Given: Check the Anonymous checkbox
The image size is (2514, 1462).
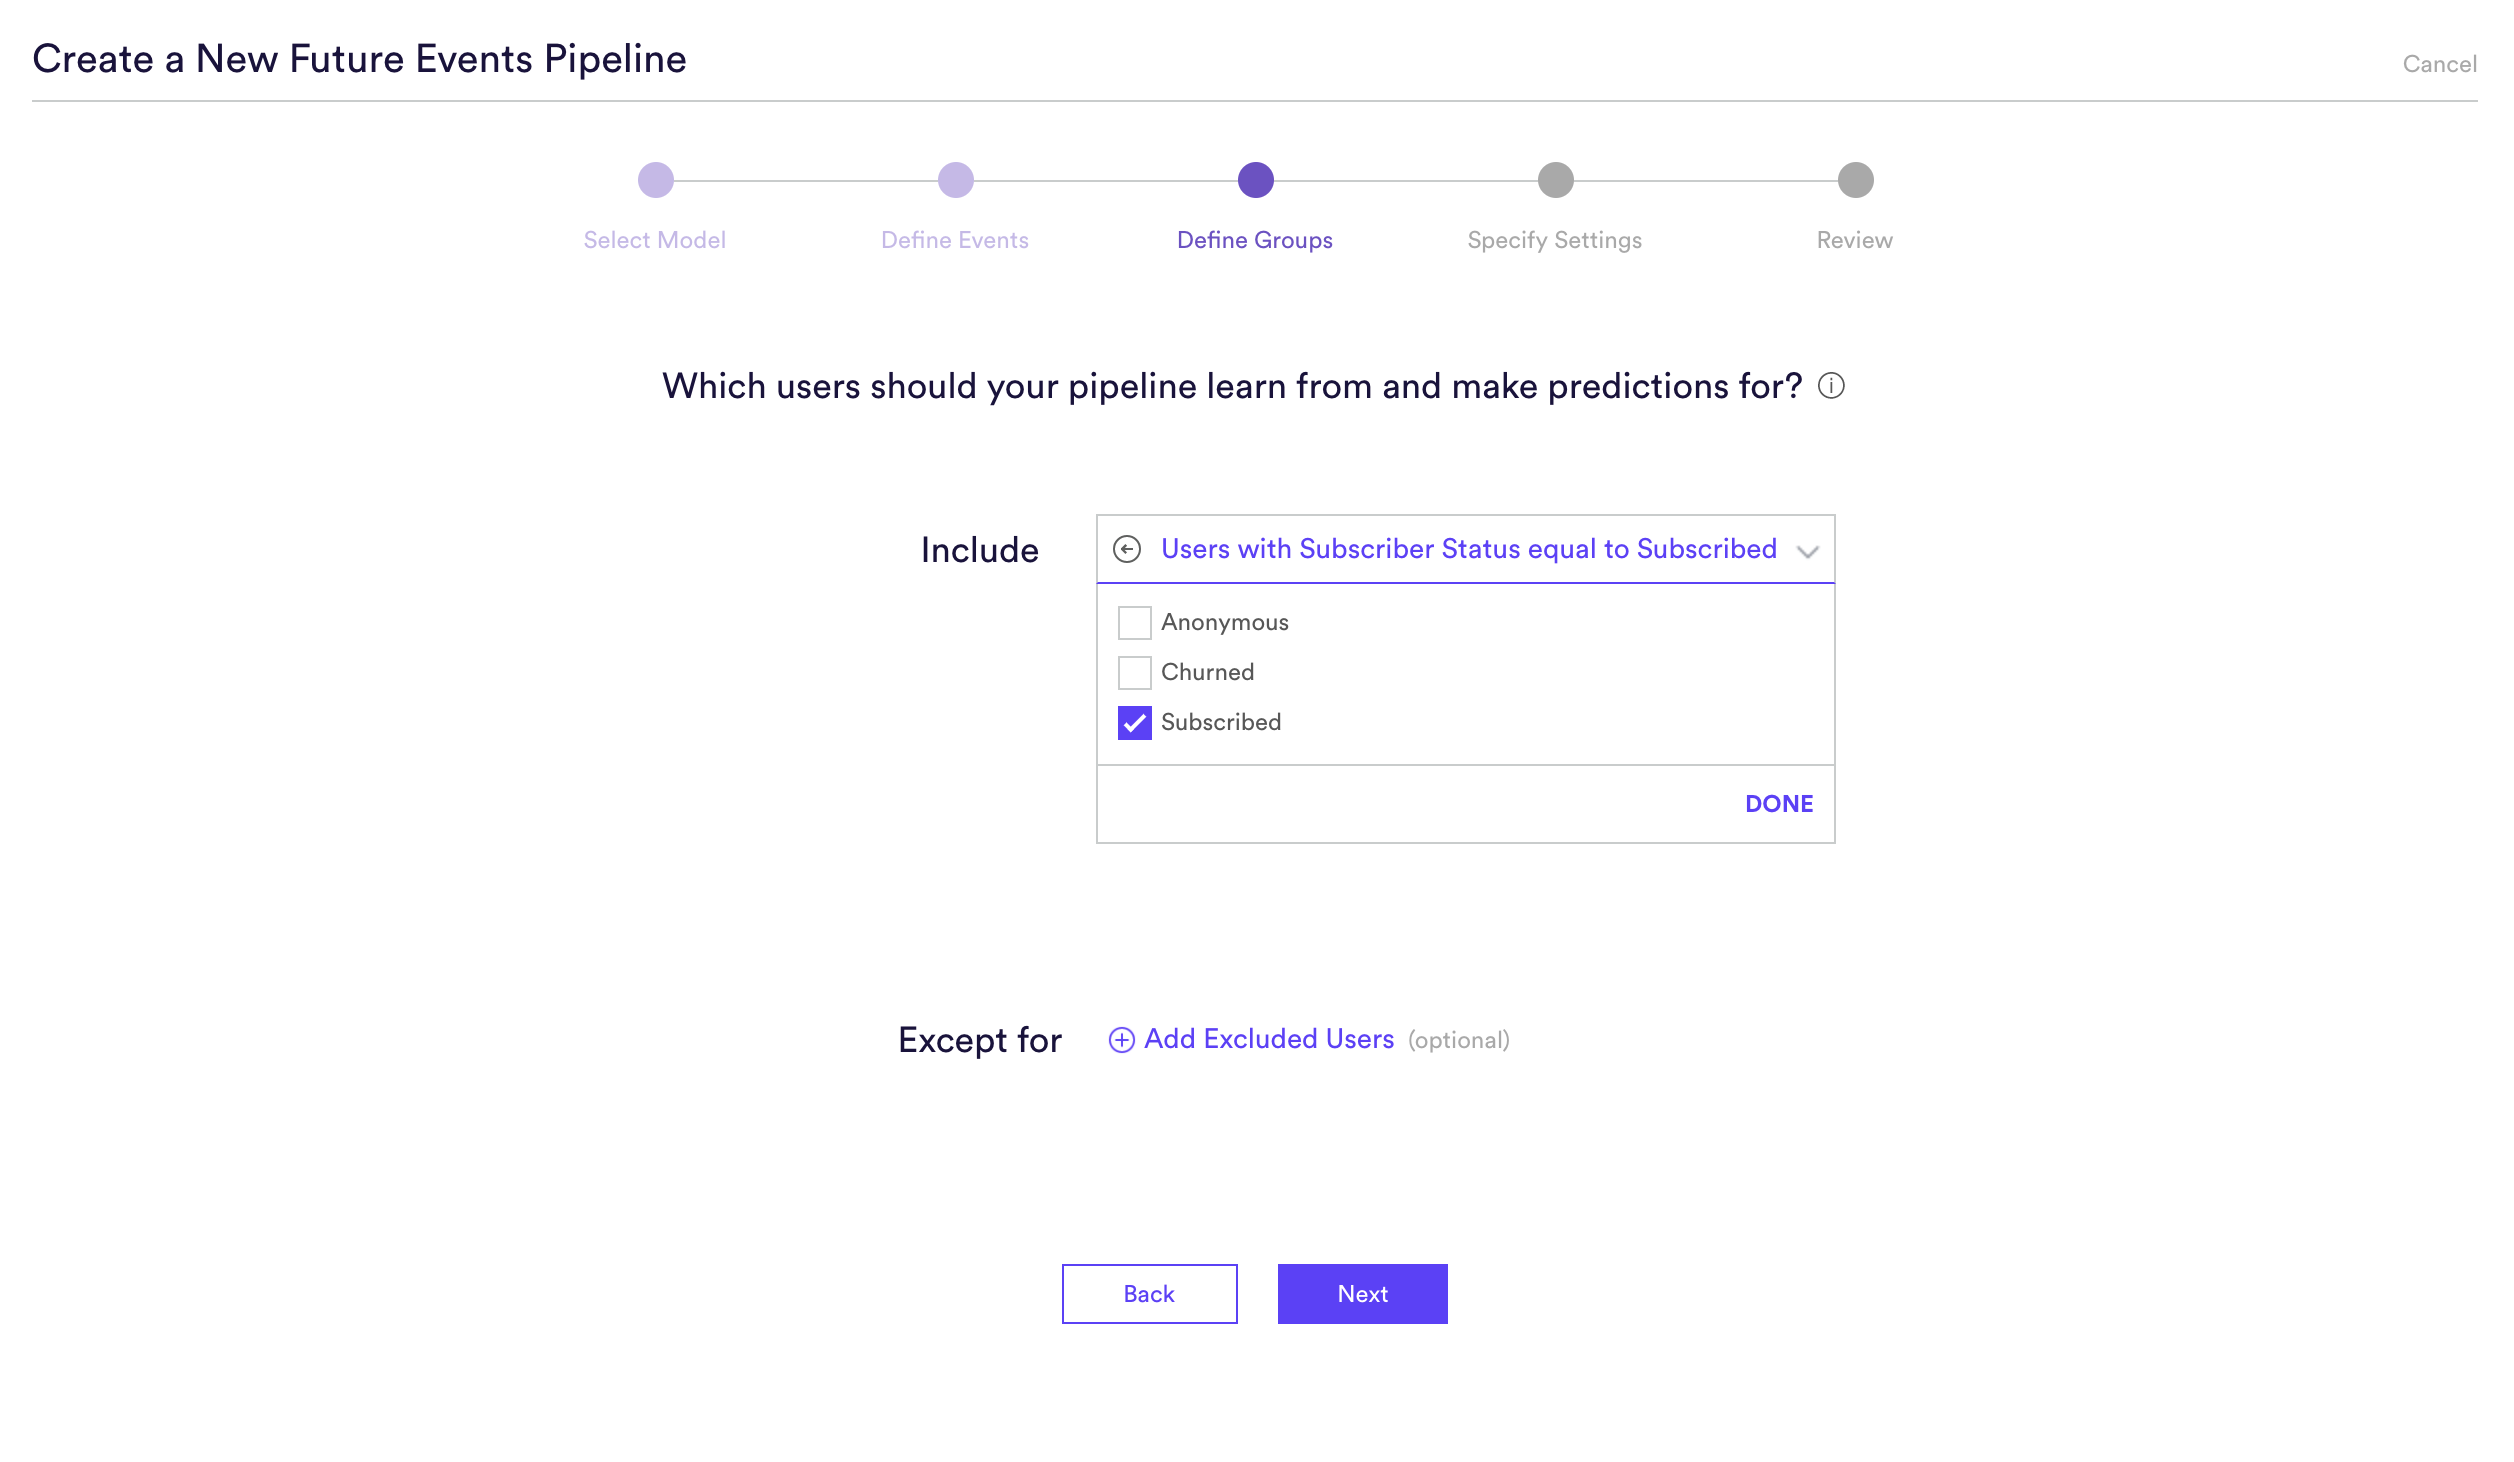Looking at the screenshot, I should tap(1135, 622).
